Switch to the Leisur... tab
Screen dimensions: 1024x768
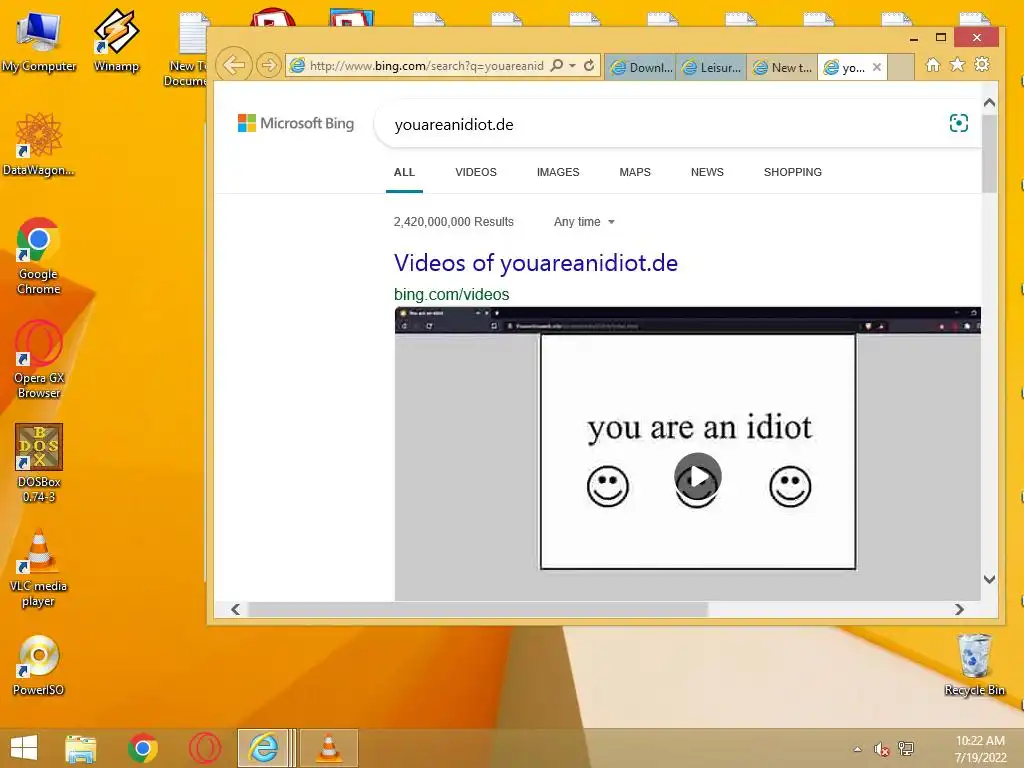point(711,67)
